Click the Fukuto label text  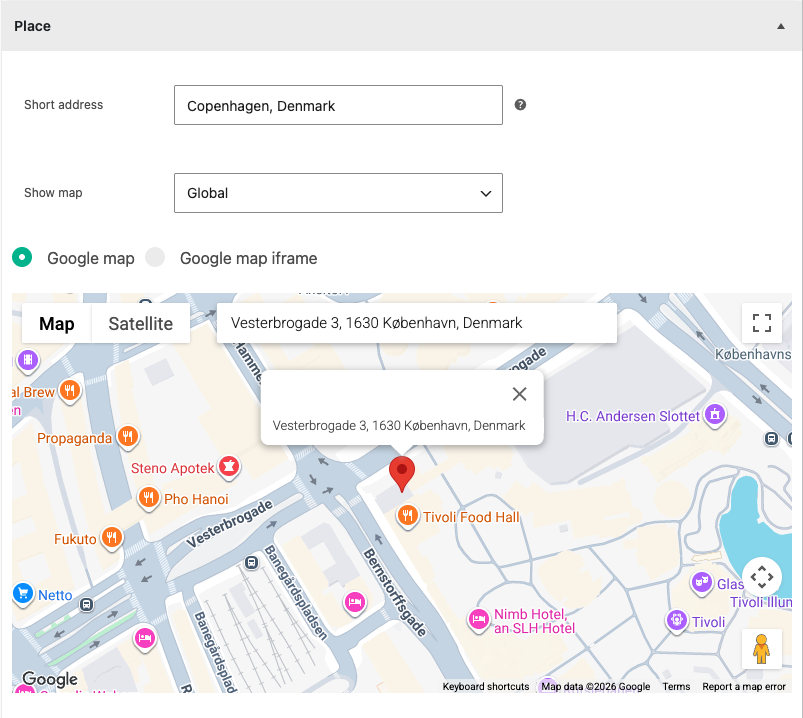pyautogui.click(x=75, y=539)
